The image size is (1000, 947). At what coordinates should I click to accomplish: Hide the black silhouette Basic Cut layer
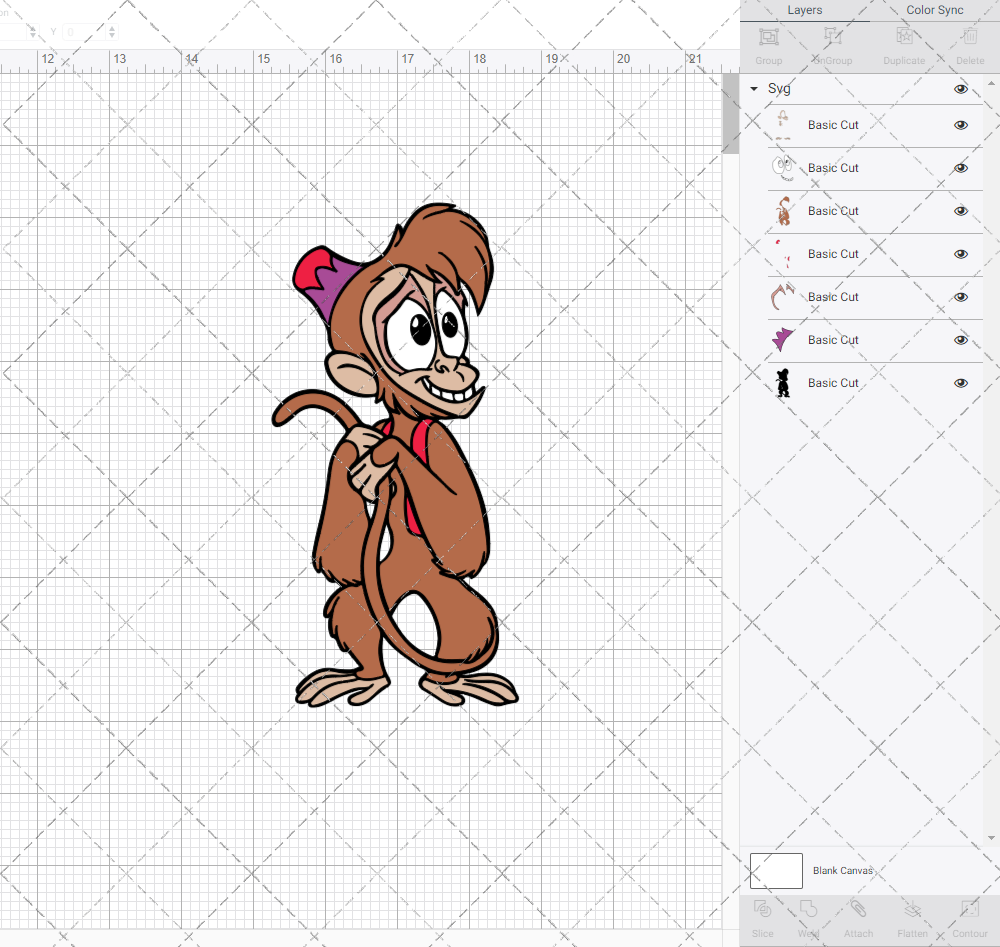(961, 383)
